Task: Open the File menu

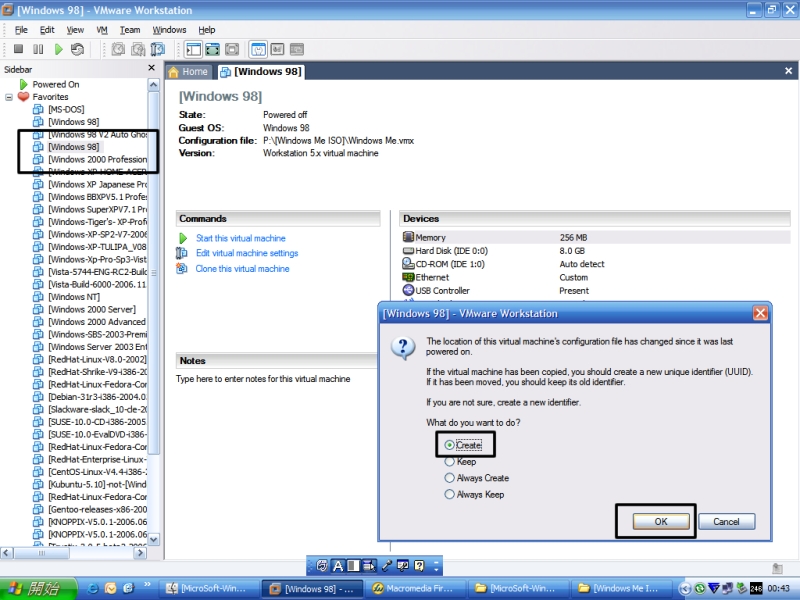Action: pos(21,30)
